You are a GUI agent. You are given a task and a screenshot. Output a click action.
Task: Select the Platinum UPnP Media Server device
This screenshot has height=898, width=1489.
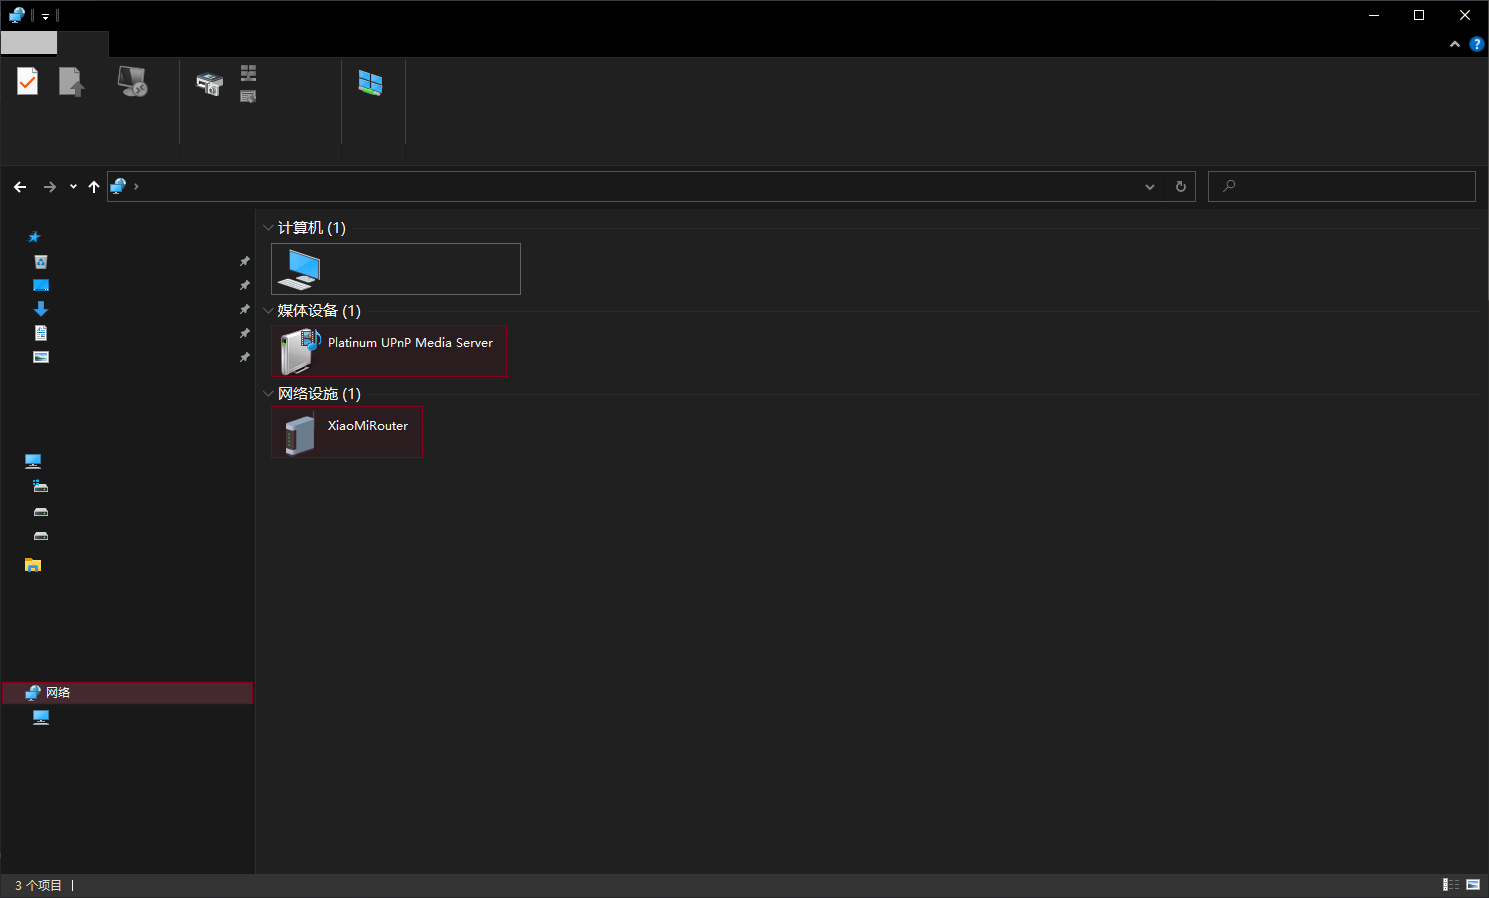(389, 351)
